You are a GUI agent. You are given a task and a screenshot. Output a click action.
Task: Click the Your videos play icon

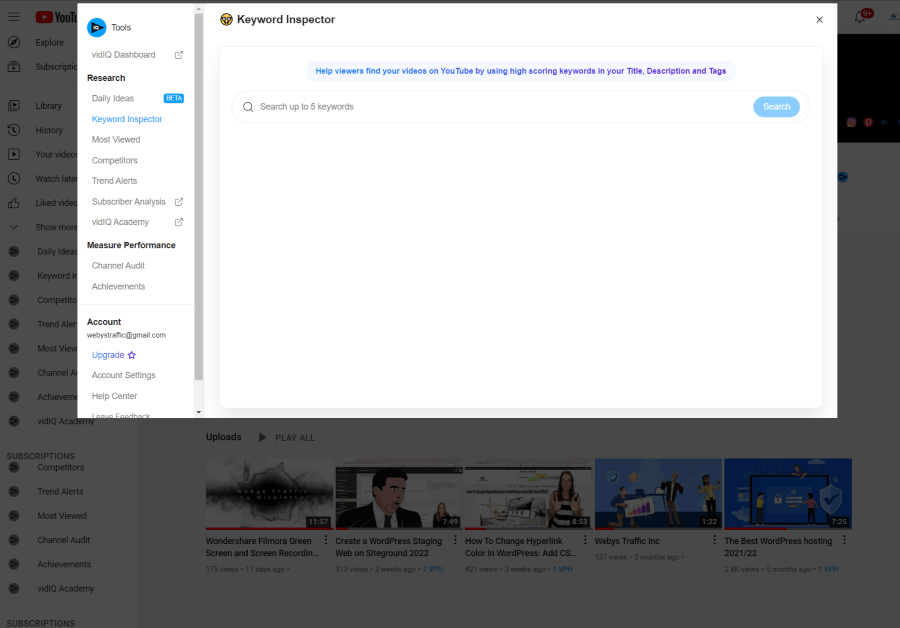[14, 154]
